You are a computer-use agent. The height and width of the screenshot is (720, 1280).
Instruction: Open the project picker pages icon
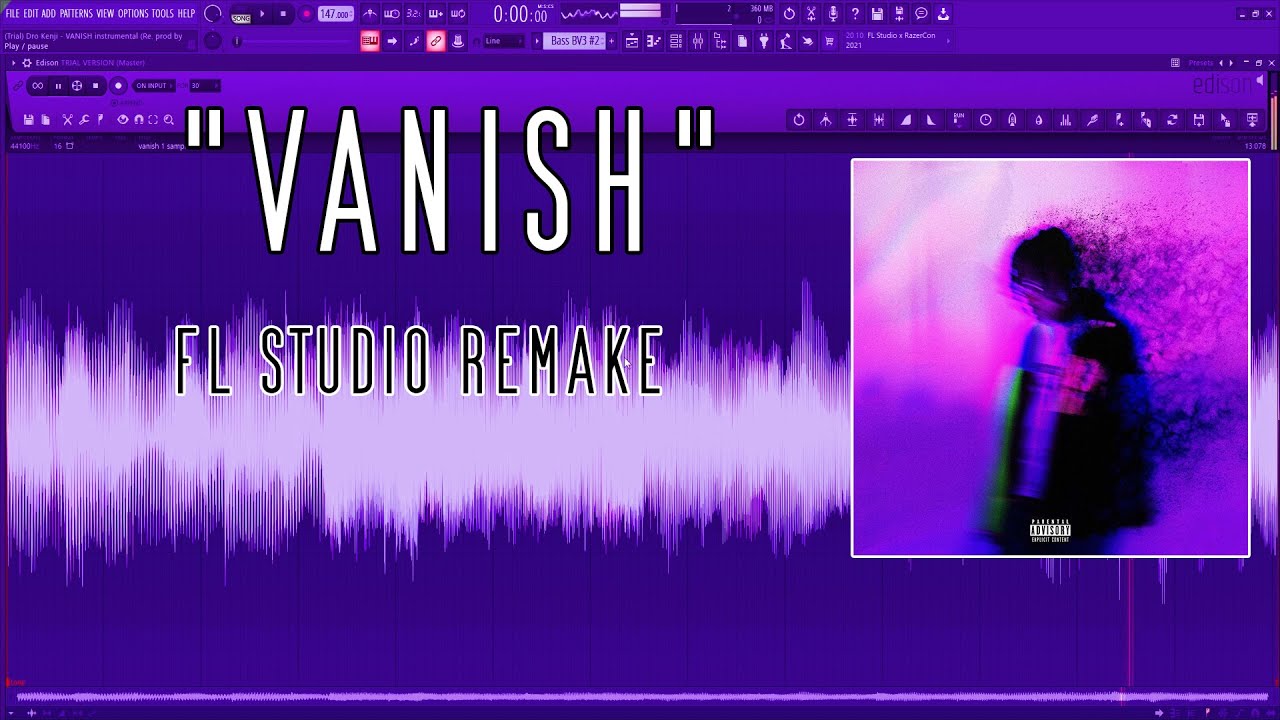(742, 41)
